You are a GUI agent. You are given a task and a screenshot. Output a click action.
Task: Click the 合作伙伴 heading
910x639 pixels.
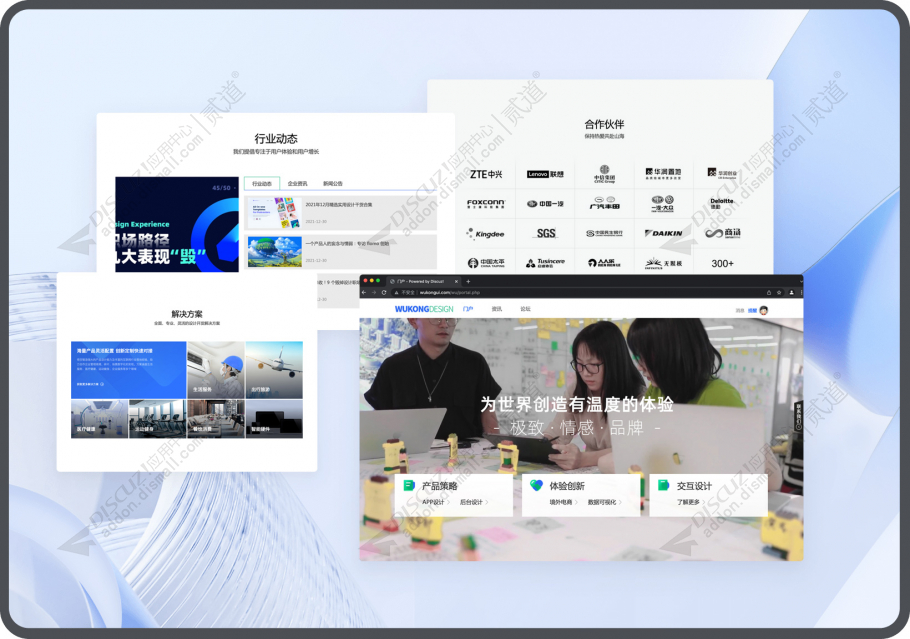[x=604, y=124]
